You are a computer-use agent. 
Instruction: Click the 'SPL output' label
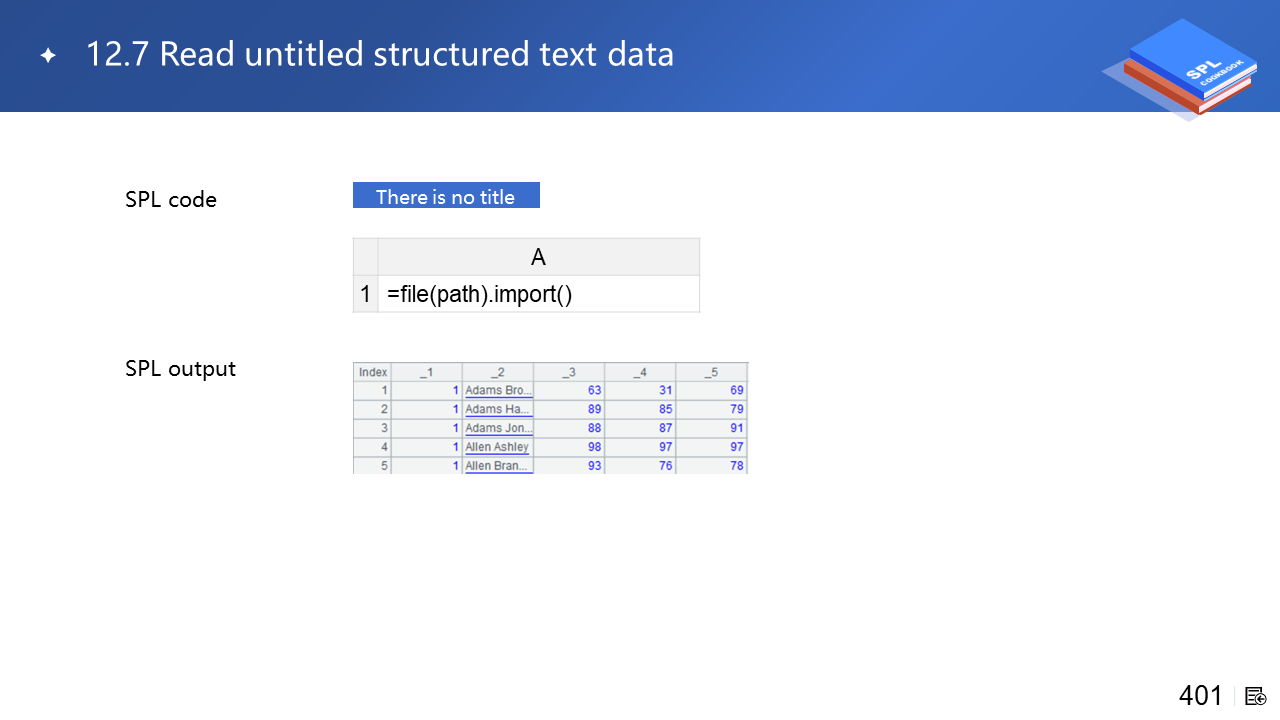[x=180, y=368]
